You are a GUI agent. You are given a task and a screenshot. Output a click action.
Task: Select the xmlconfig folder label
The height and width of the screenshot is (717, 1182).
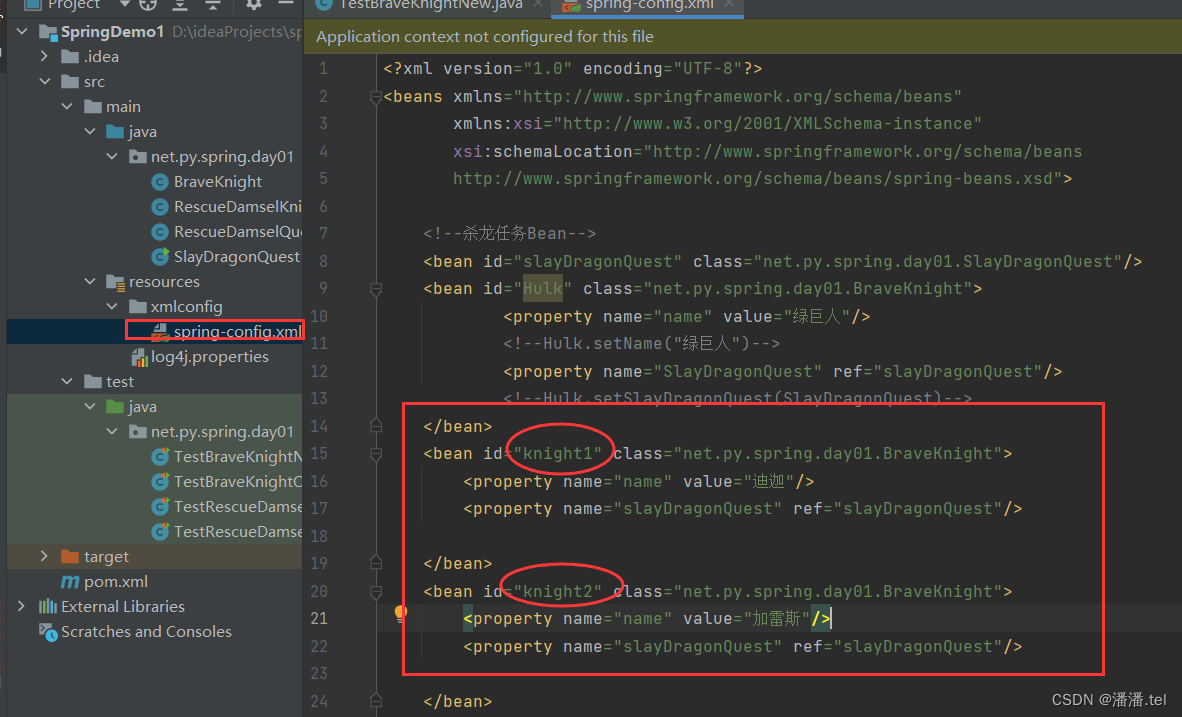186,306
